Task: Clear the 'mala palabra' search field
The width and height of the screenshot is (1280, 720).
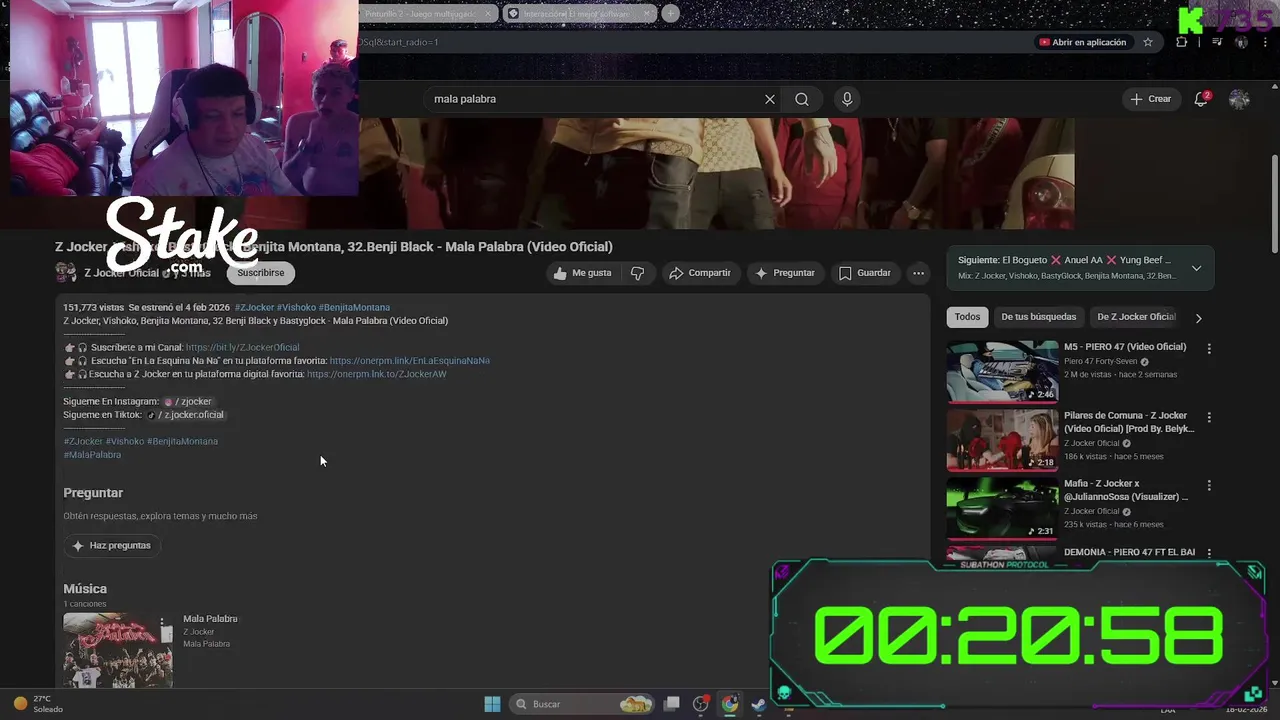Action: coord(770,99)
